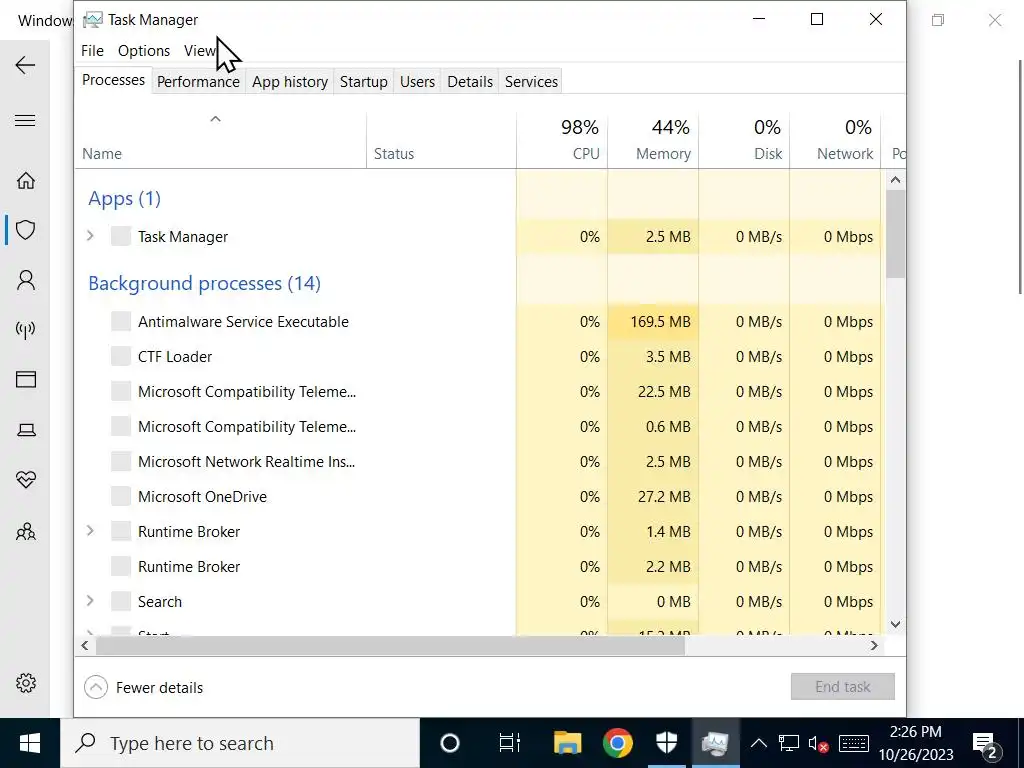Open the Options menu
This screenshot has width=1024, height=768.
[x=144, y=50]
